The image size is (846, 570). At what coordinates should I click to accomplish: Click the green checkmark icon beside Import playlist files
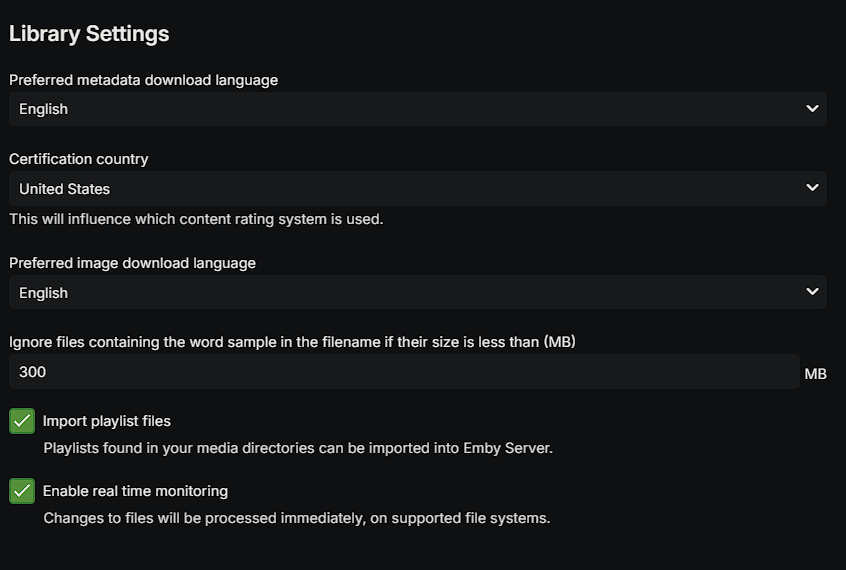(x=22, y=421)
